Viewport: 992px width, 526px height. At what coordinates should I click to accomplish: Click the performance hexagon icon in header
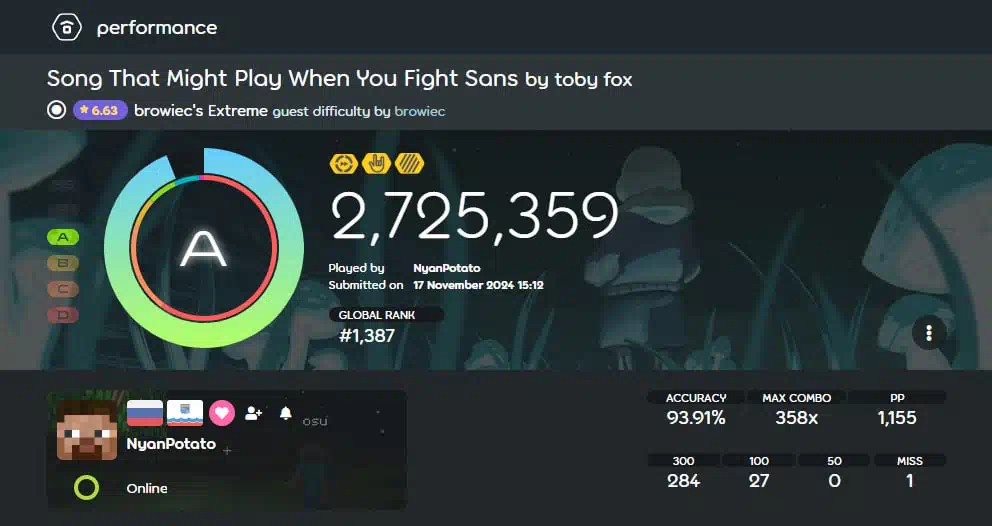pos(66,27)
